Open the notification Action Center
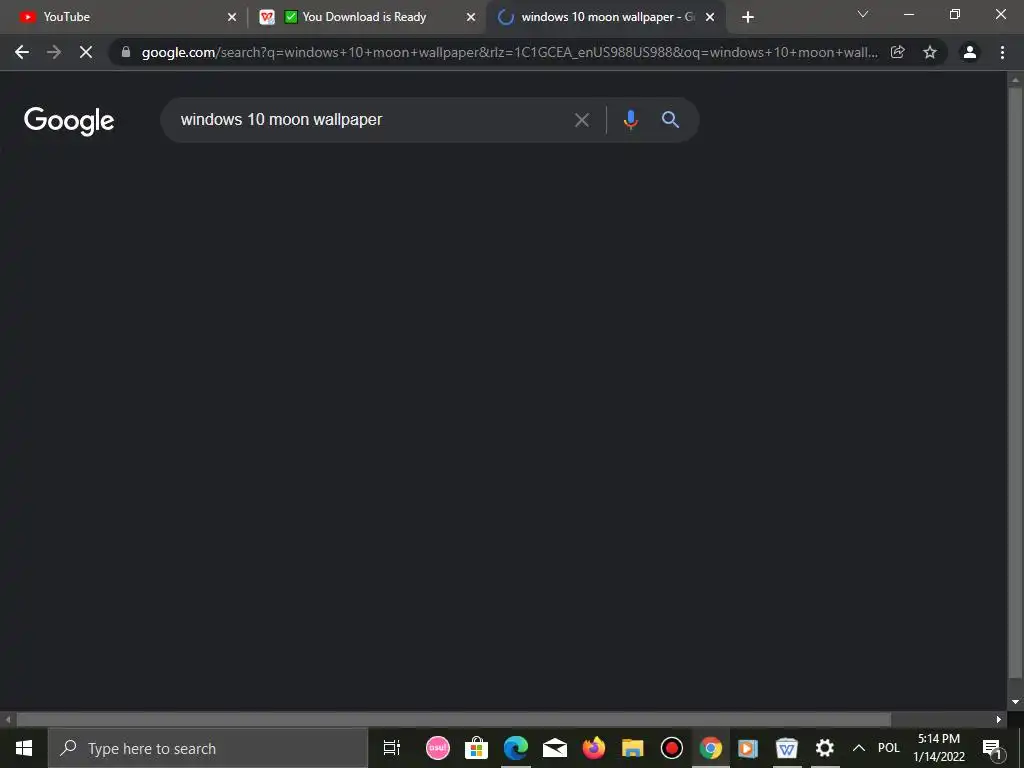 992,748
